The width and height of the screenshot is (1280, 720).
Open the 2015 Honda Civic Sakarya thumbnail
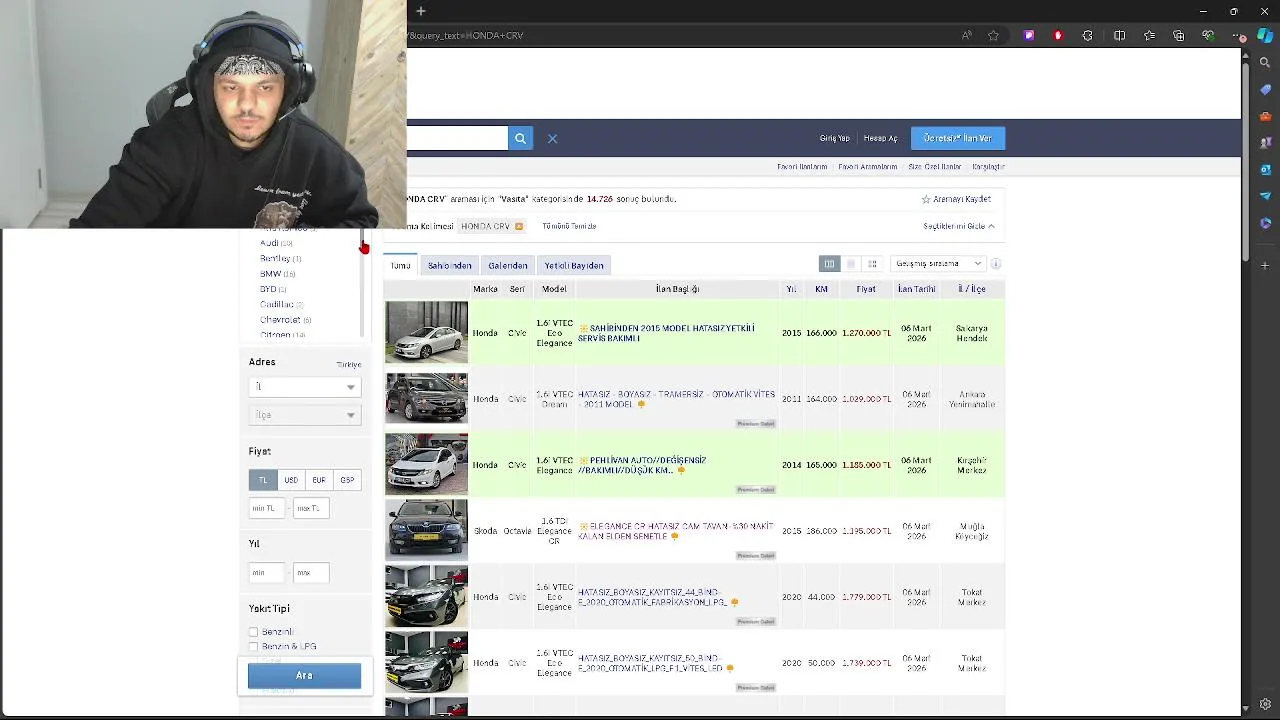pyautogui.click(x=426, y=332)
